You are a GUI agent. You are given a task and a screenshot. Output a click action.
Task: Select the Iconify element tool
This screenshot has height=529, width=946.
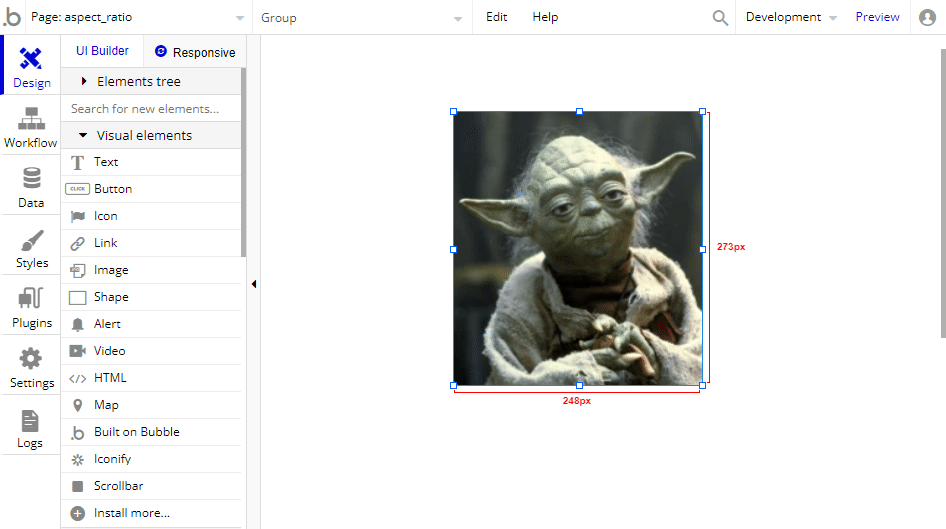point(151,459)
